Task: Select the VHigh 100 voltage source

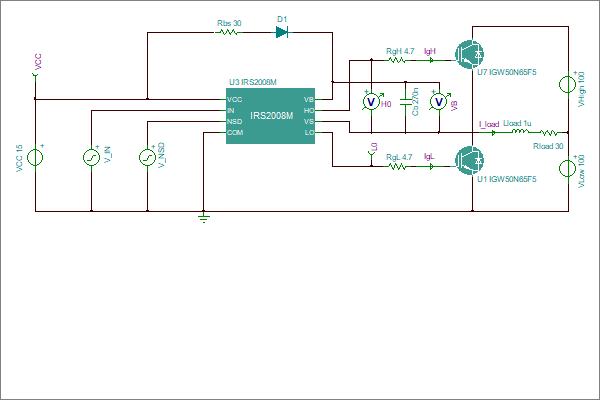Action: [568, 84]
